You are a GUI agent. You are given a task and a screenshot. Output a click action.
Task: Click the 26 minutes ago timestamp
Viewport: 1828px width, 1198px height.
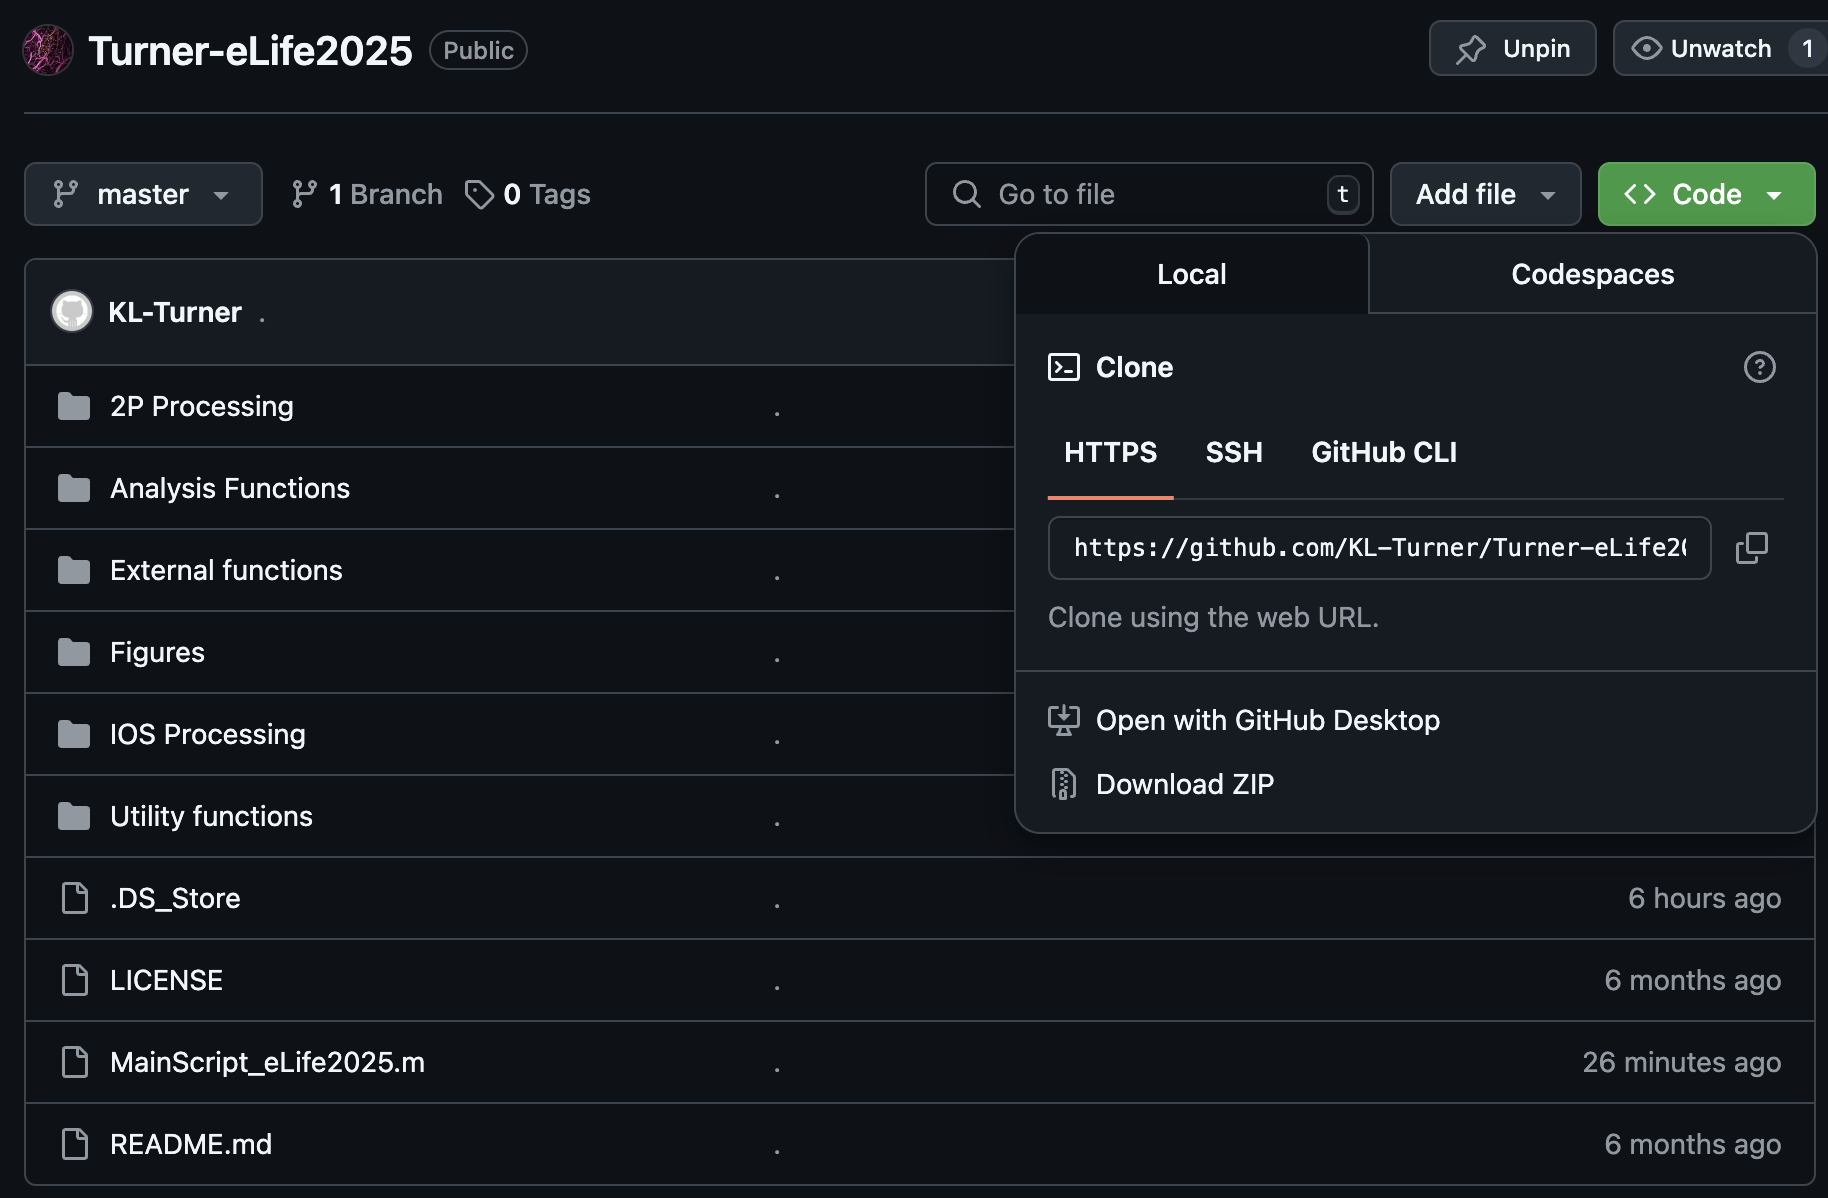1681,1062
